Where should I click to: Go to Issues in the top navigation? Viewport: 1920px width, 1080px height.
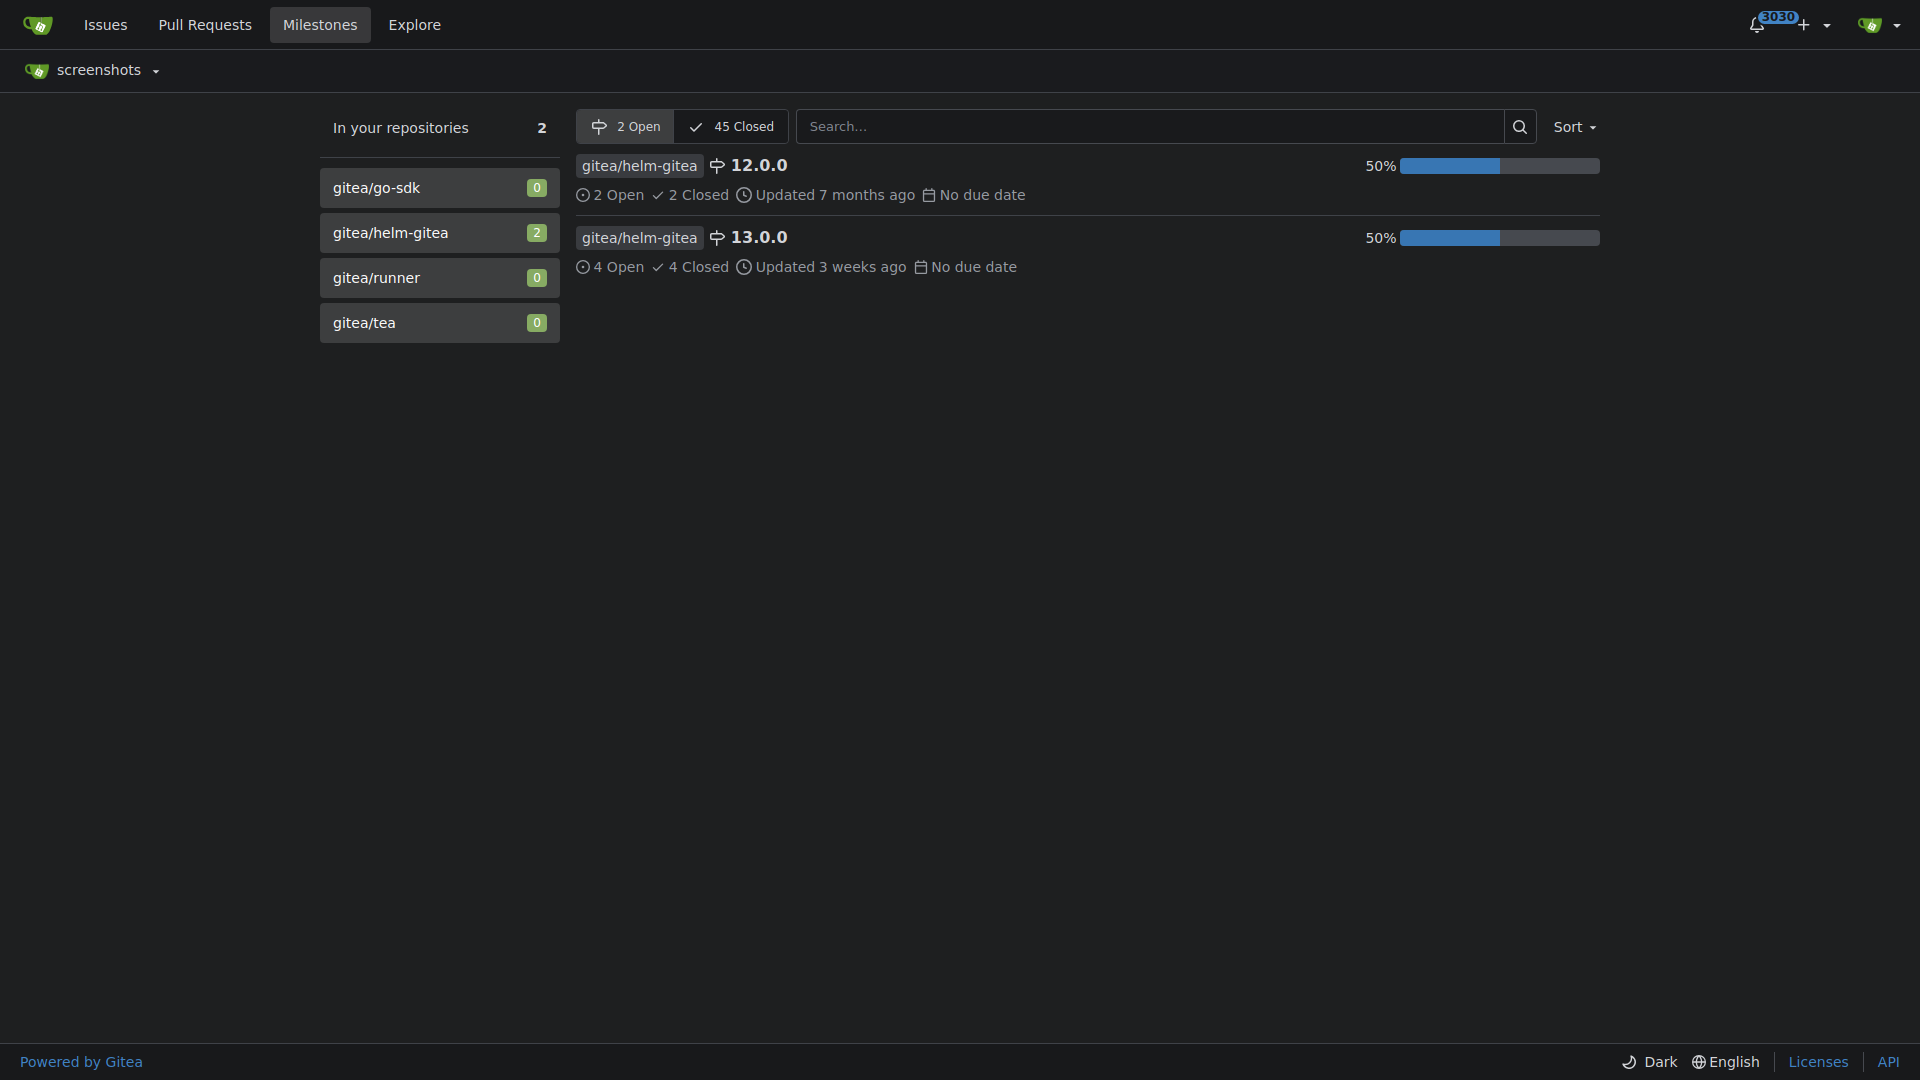(x=106, y=25)
